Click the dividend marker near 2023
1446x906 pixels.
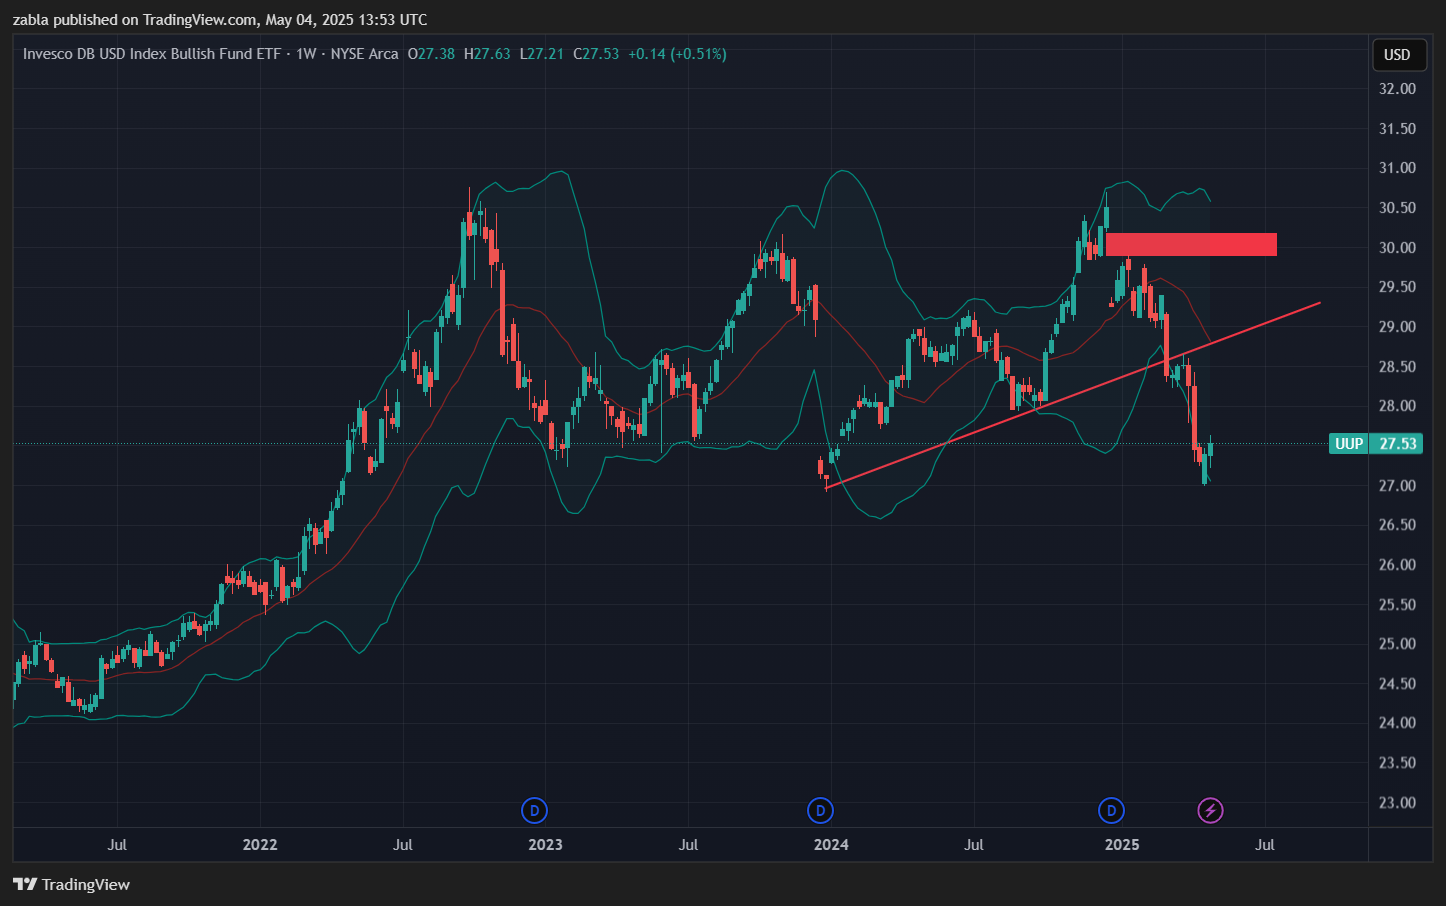[x=535, y=810]
